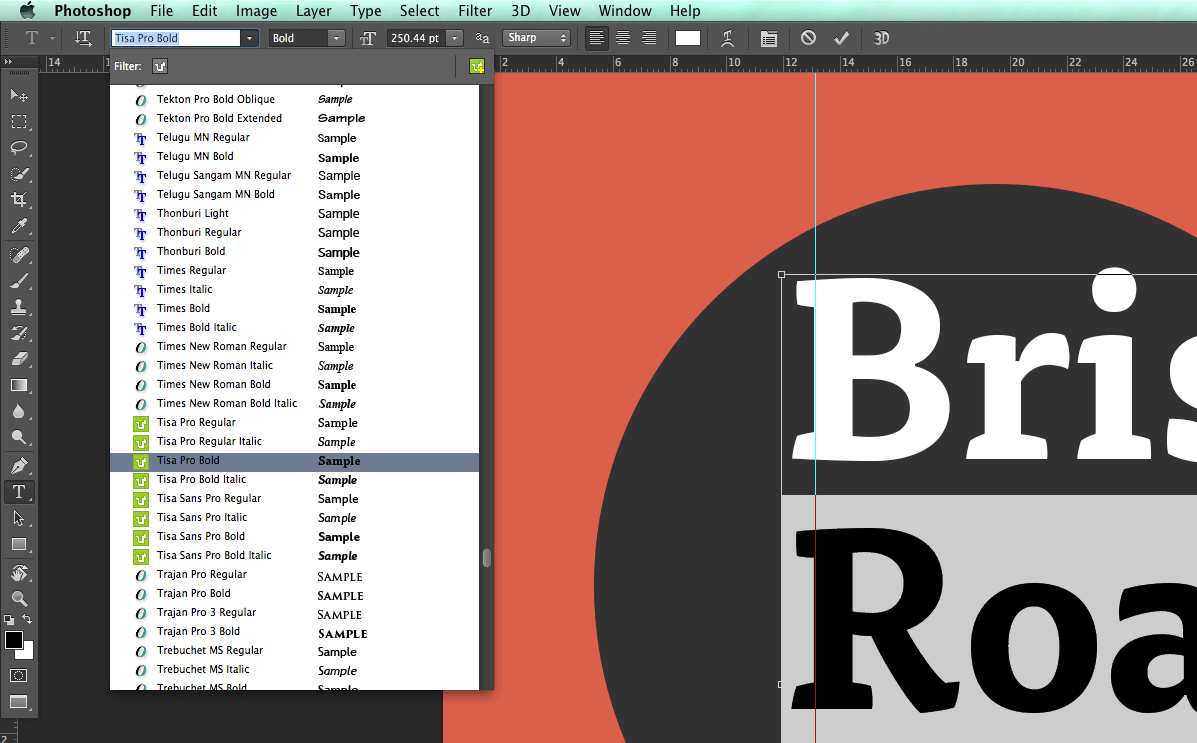This screenshot has height=743, width=1197.
Task: Open the Layer menu
Action: (314, 11)
